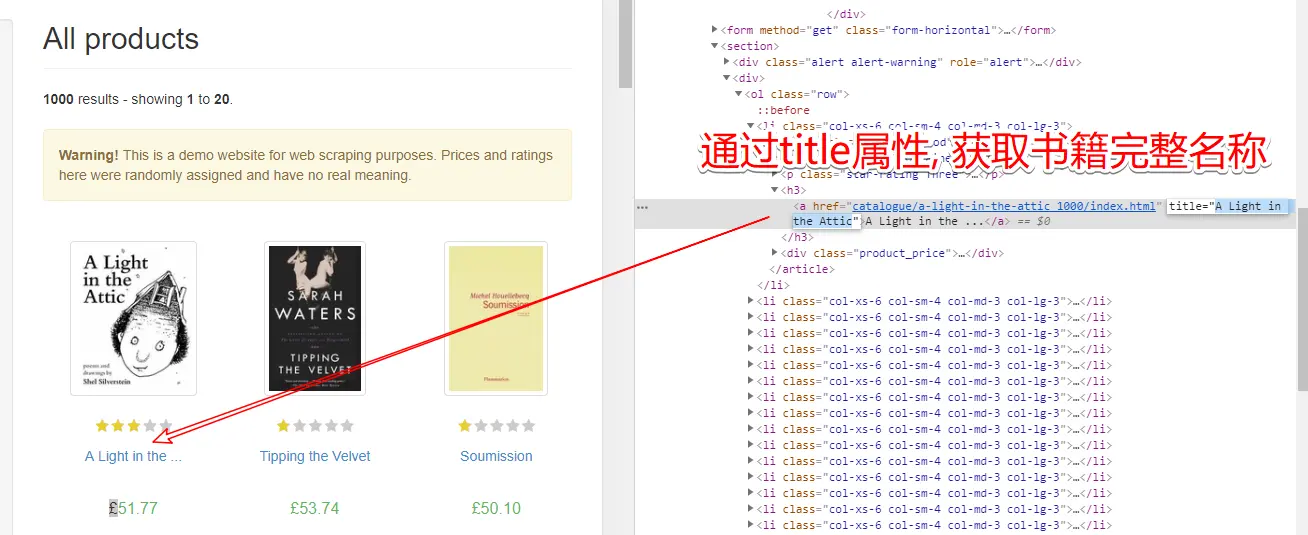Viewport: 1308px width, 535px height.
Task: Collapse the section node in the DOM tree
Action: click(x=714, y=46)
